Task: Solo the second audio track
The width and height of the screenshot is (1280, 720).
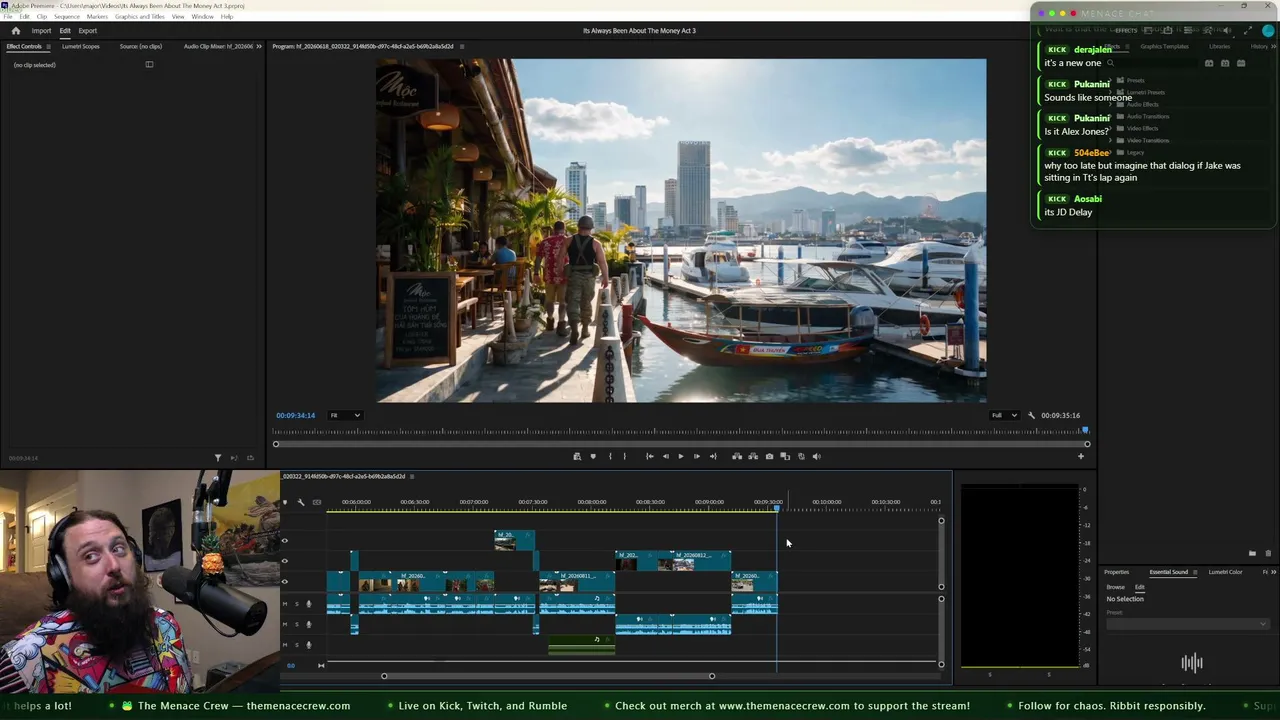Action: [296, 624]
